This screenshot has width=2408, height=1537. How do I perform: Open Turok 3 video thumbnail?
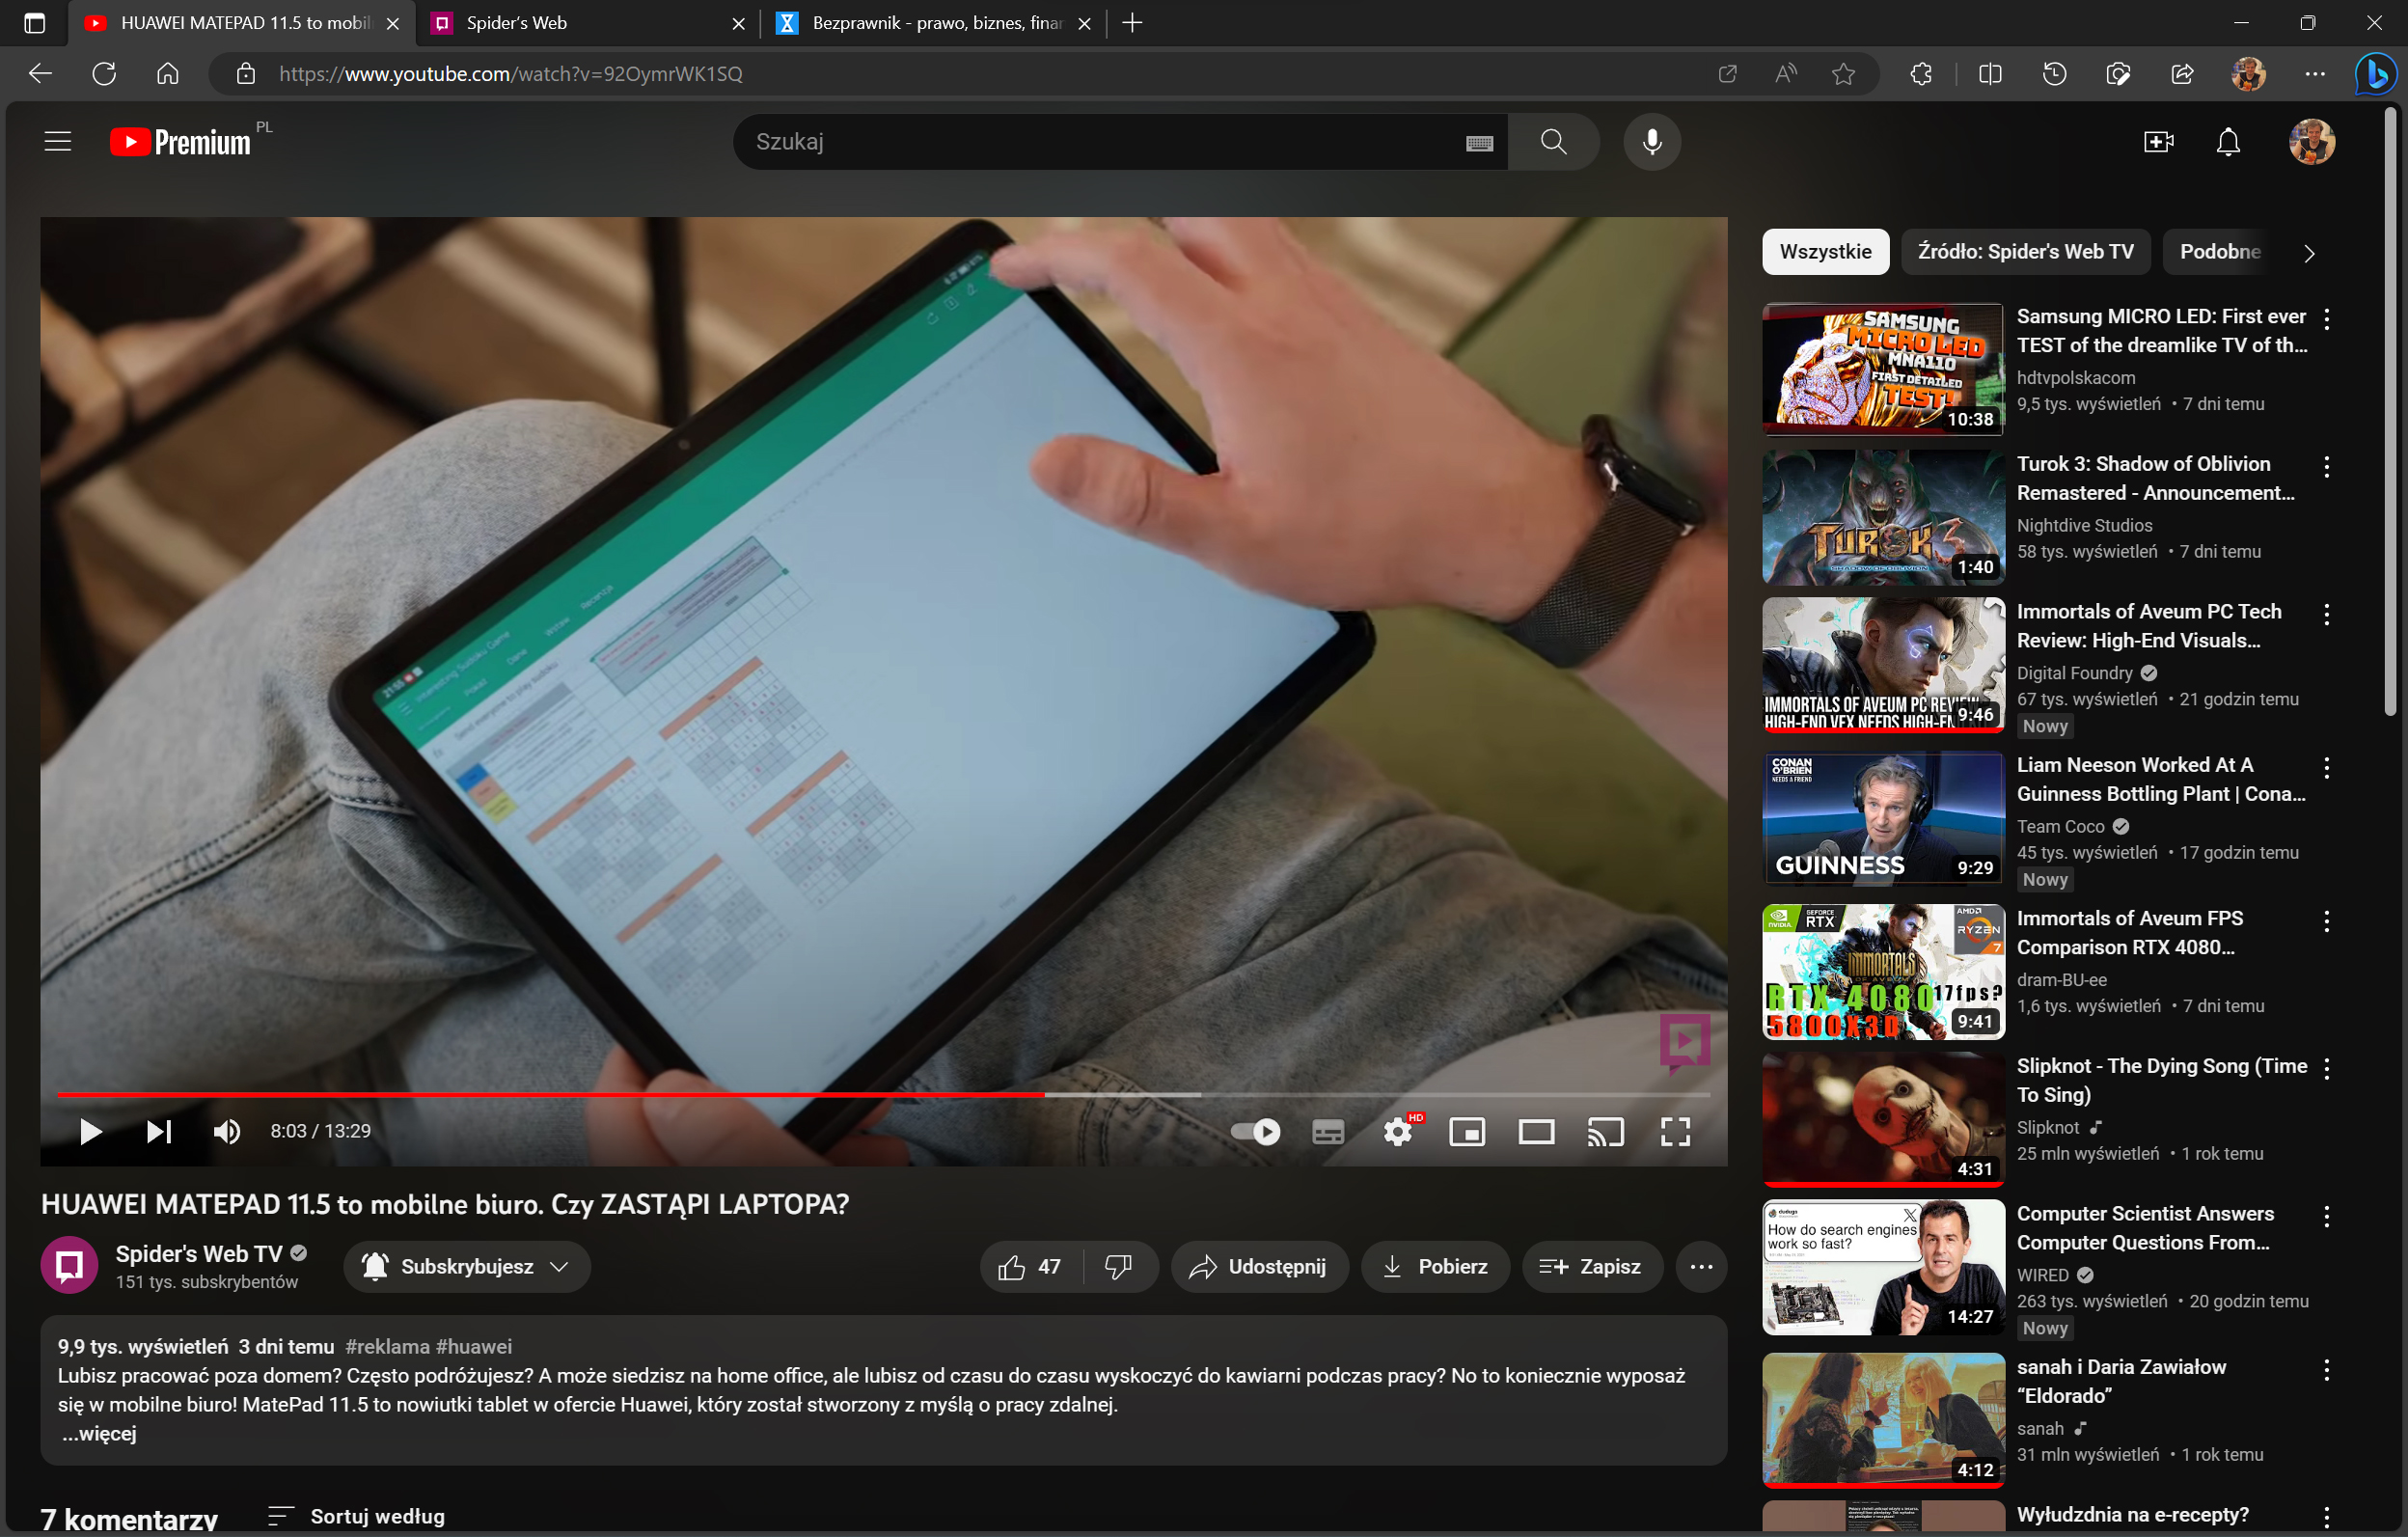[1883, 517]
